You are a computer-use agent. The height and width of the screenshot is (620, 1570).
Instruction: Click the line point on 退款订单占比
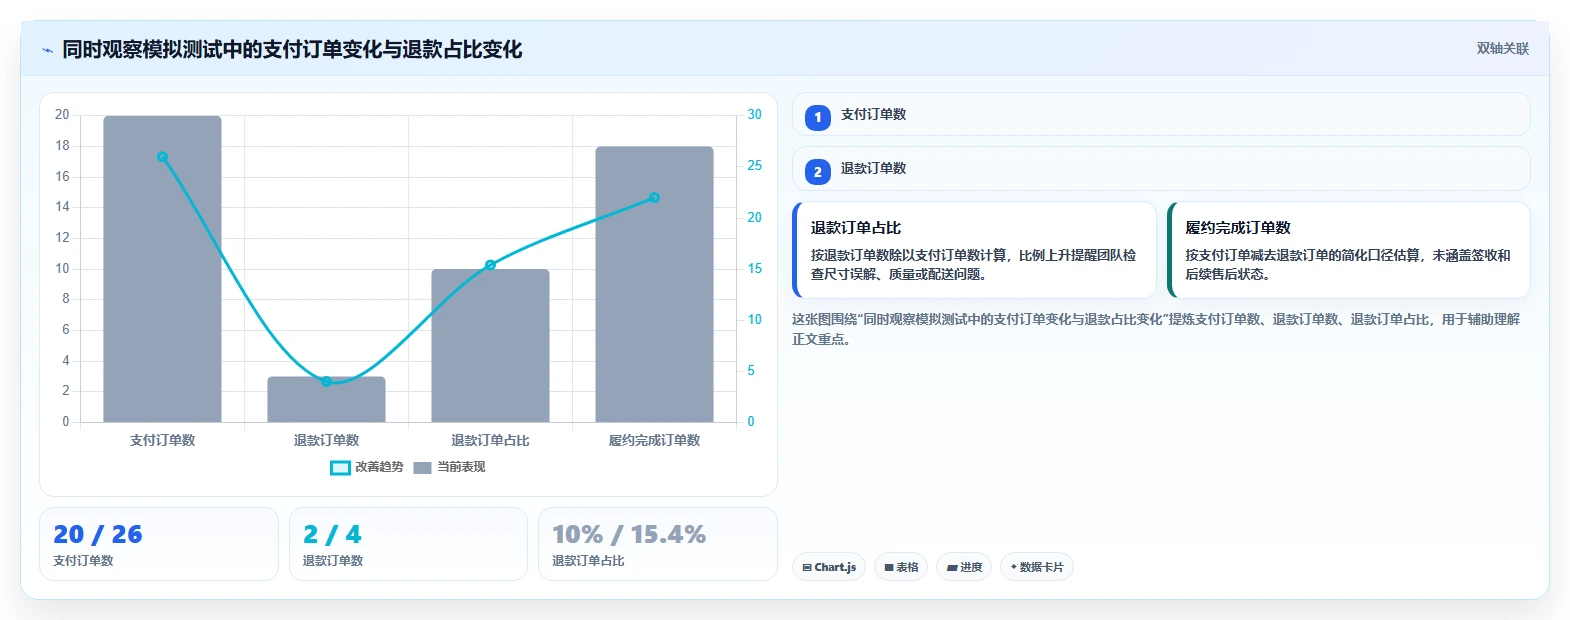490,265
